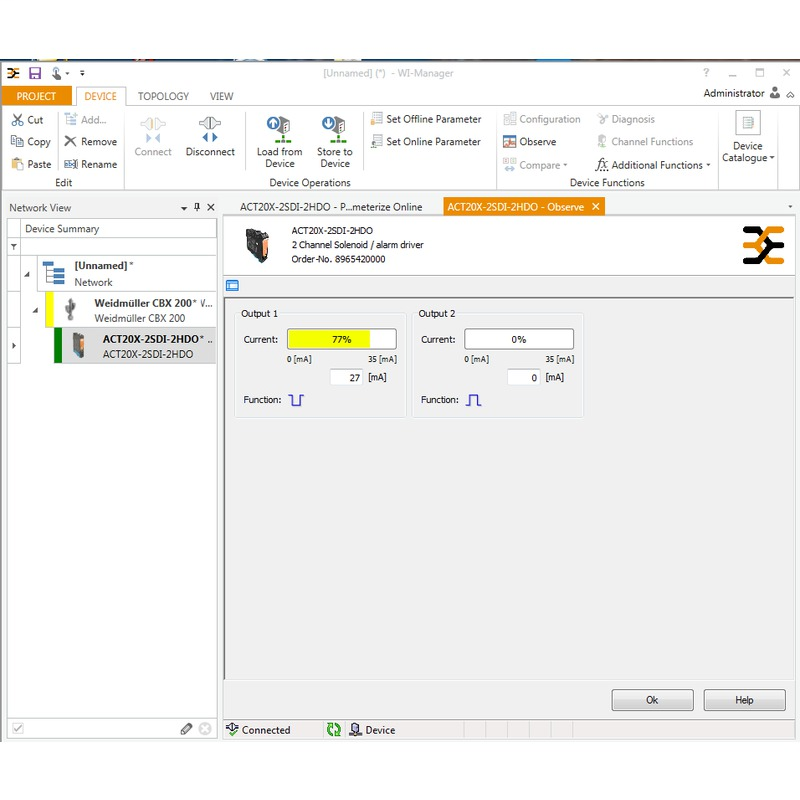Image resolution: width=800 pixels, height=800 pixels.
Task: Rename the selected device
Action: (x=91, y=164)
